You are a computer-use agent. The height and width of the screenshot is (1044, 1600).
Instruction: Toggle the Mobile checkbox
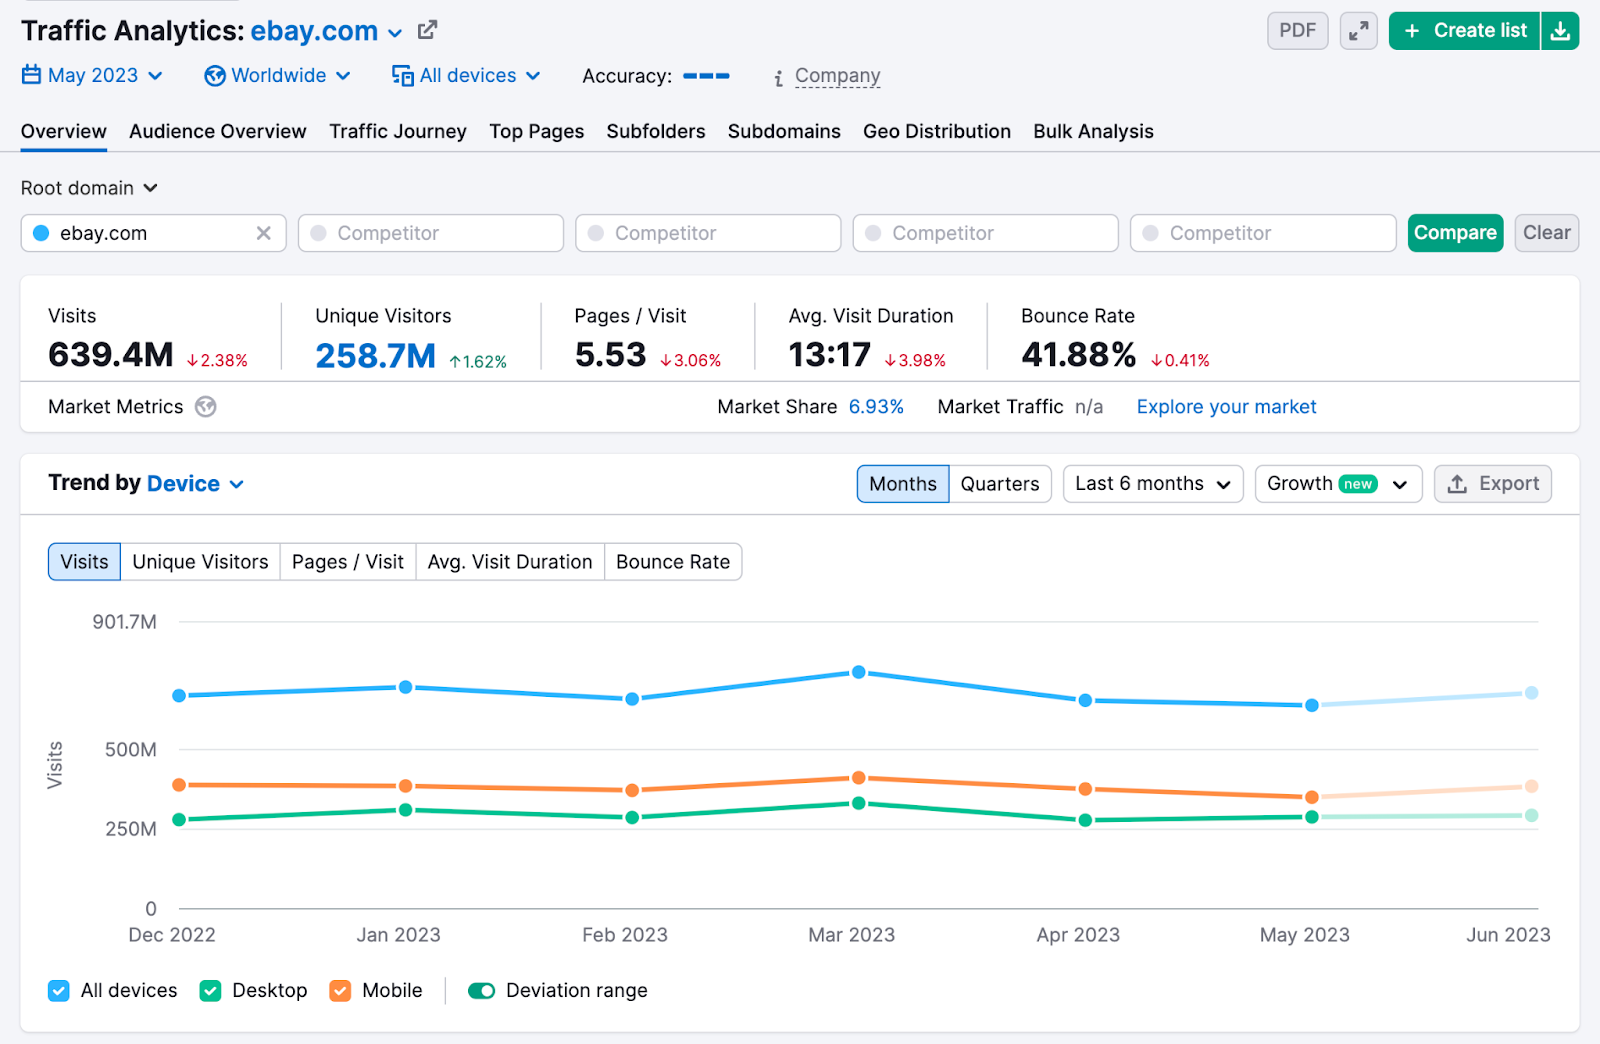(340, 991)
